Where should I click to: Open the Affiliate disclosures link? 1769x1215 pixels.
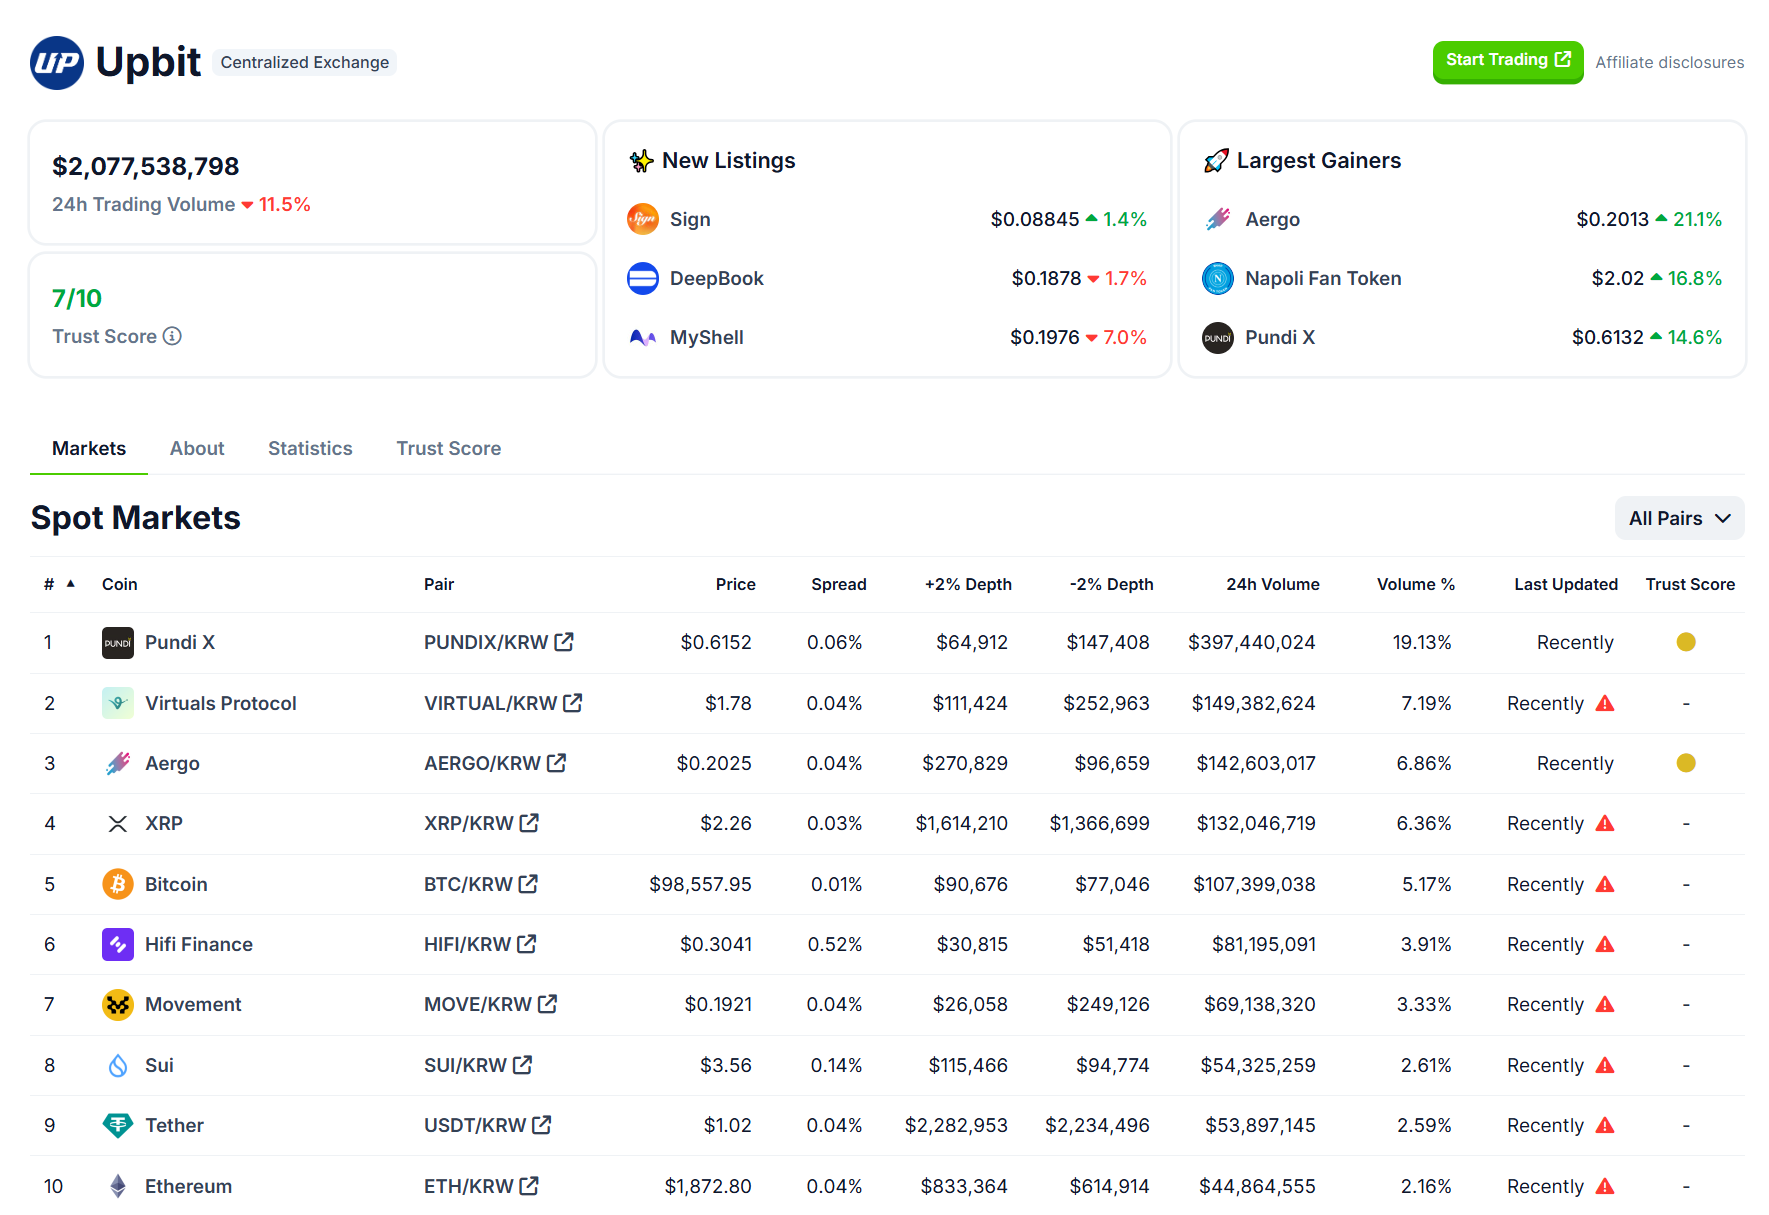[x=1669, y=62]
